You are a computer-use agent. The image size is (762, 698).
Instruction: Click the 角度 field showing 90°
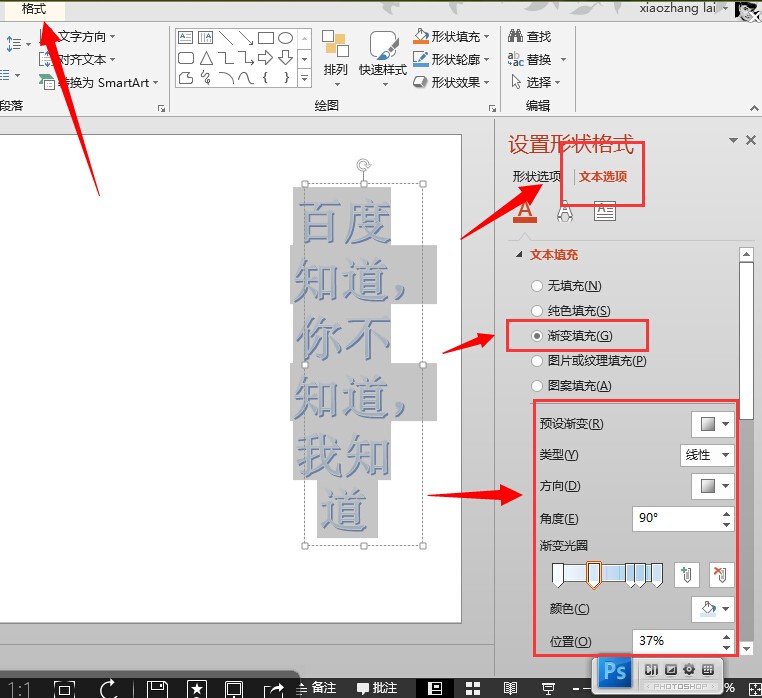pyautogui.click(x=675, y=519)
